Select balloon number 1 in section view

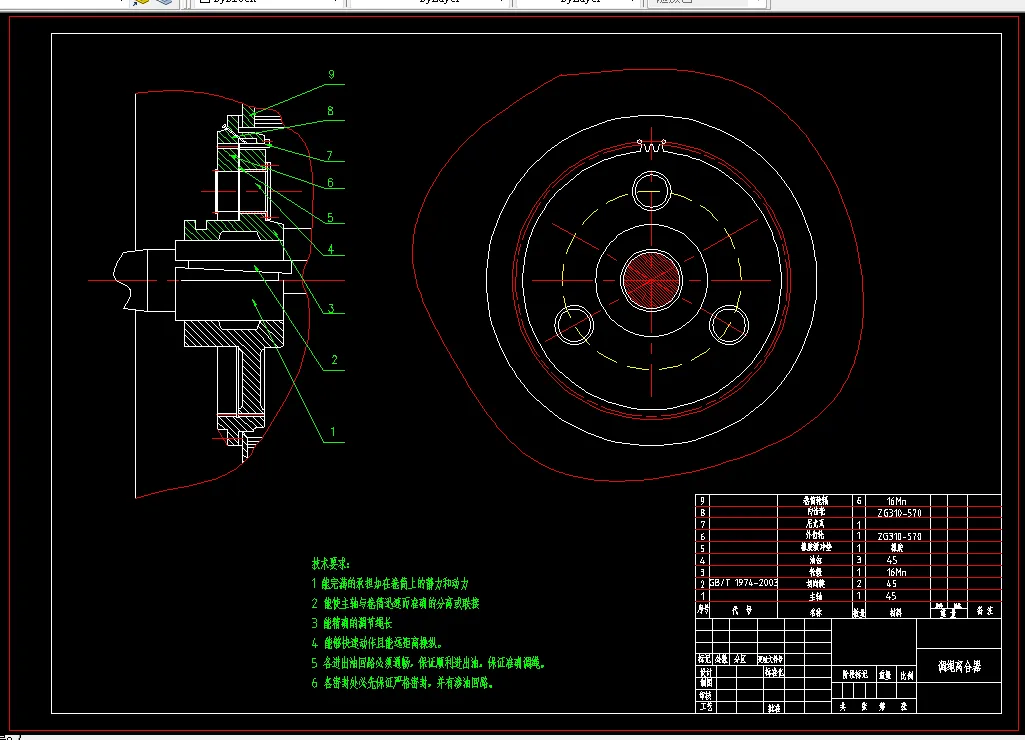tap(333, 431)
